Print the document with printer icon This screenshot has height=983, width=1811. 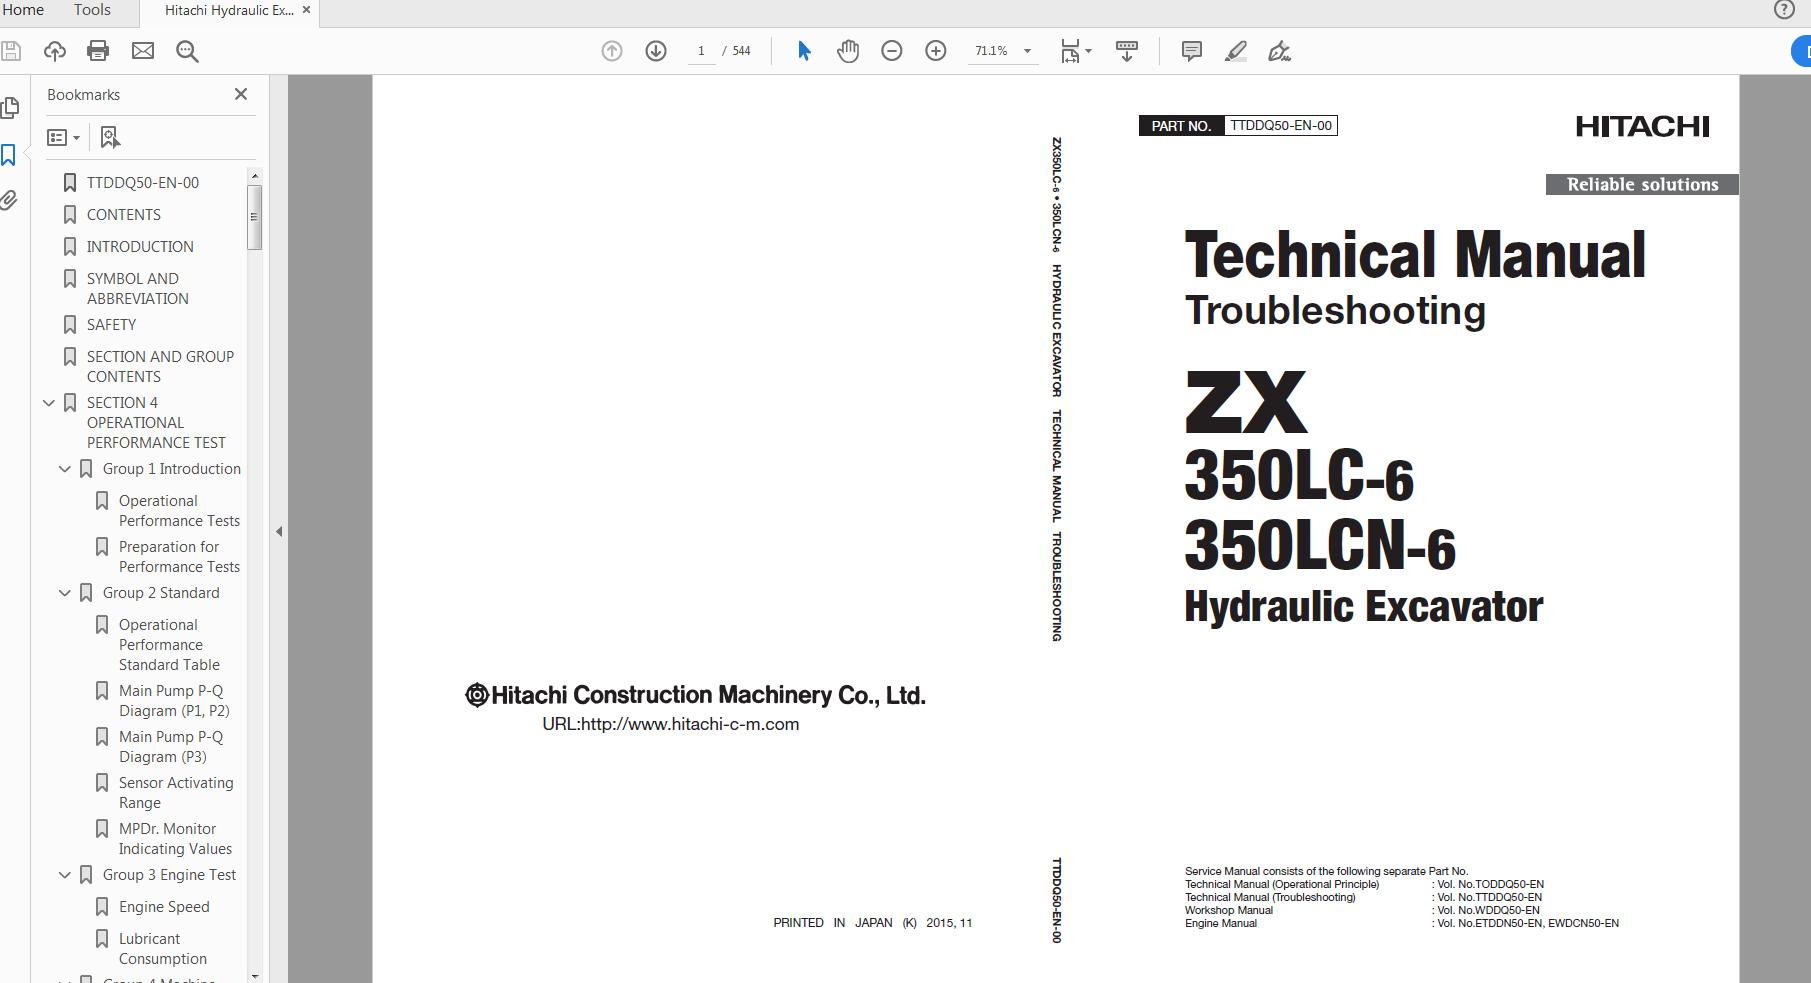pos(98,51)
